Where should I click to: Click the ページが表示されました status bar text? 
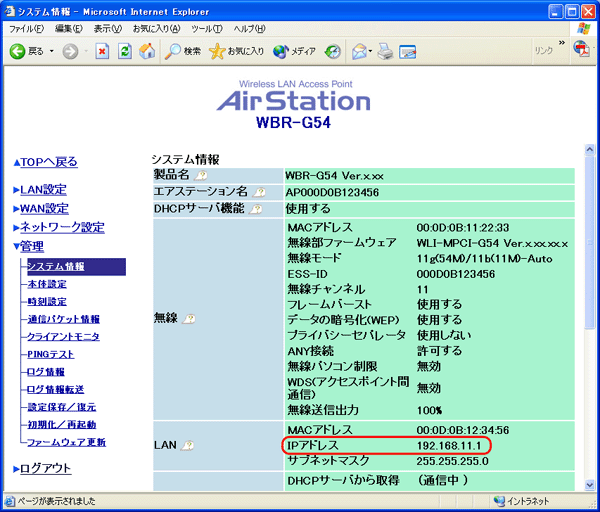[56, 501]
